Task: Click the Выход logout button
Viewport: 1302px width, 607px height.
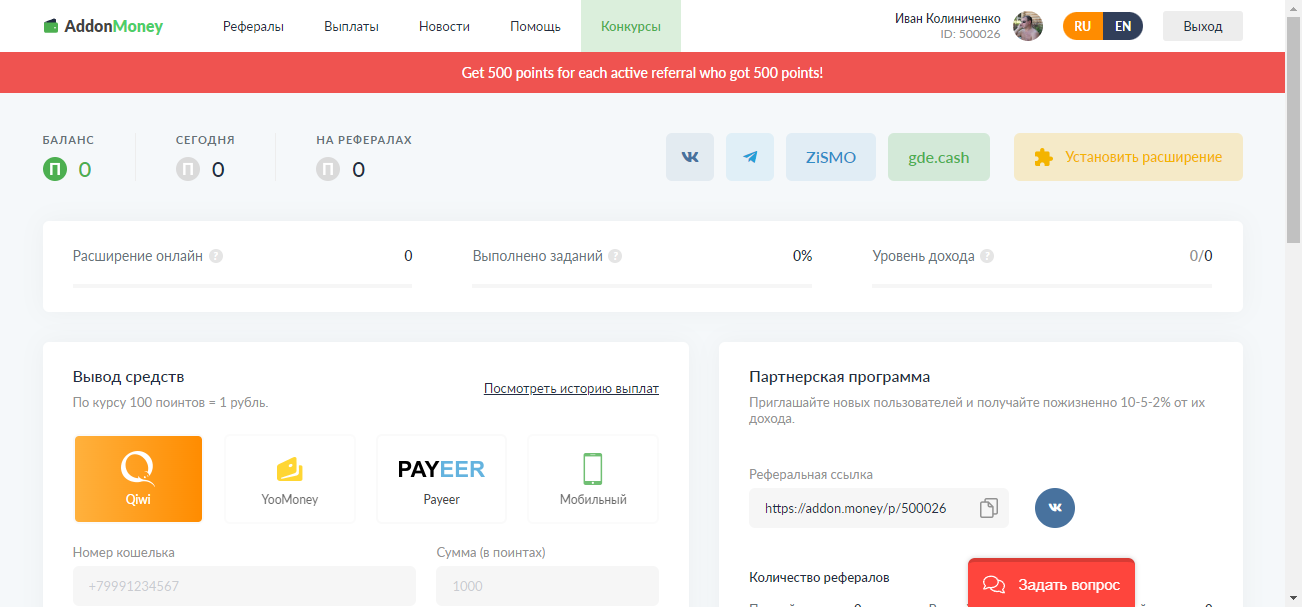Action: click(1203, 26)
